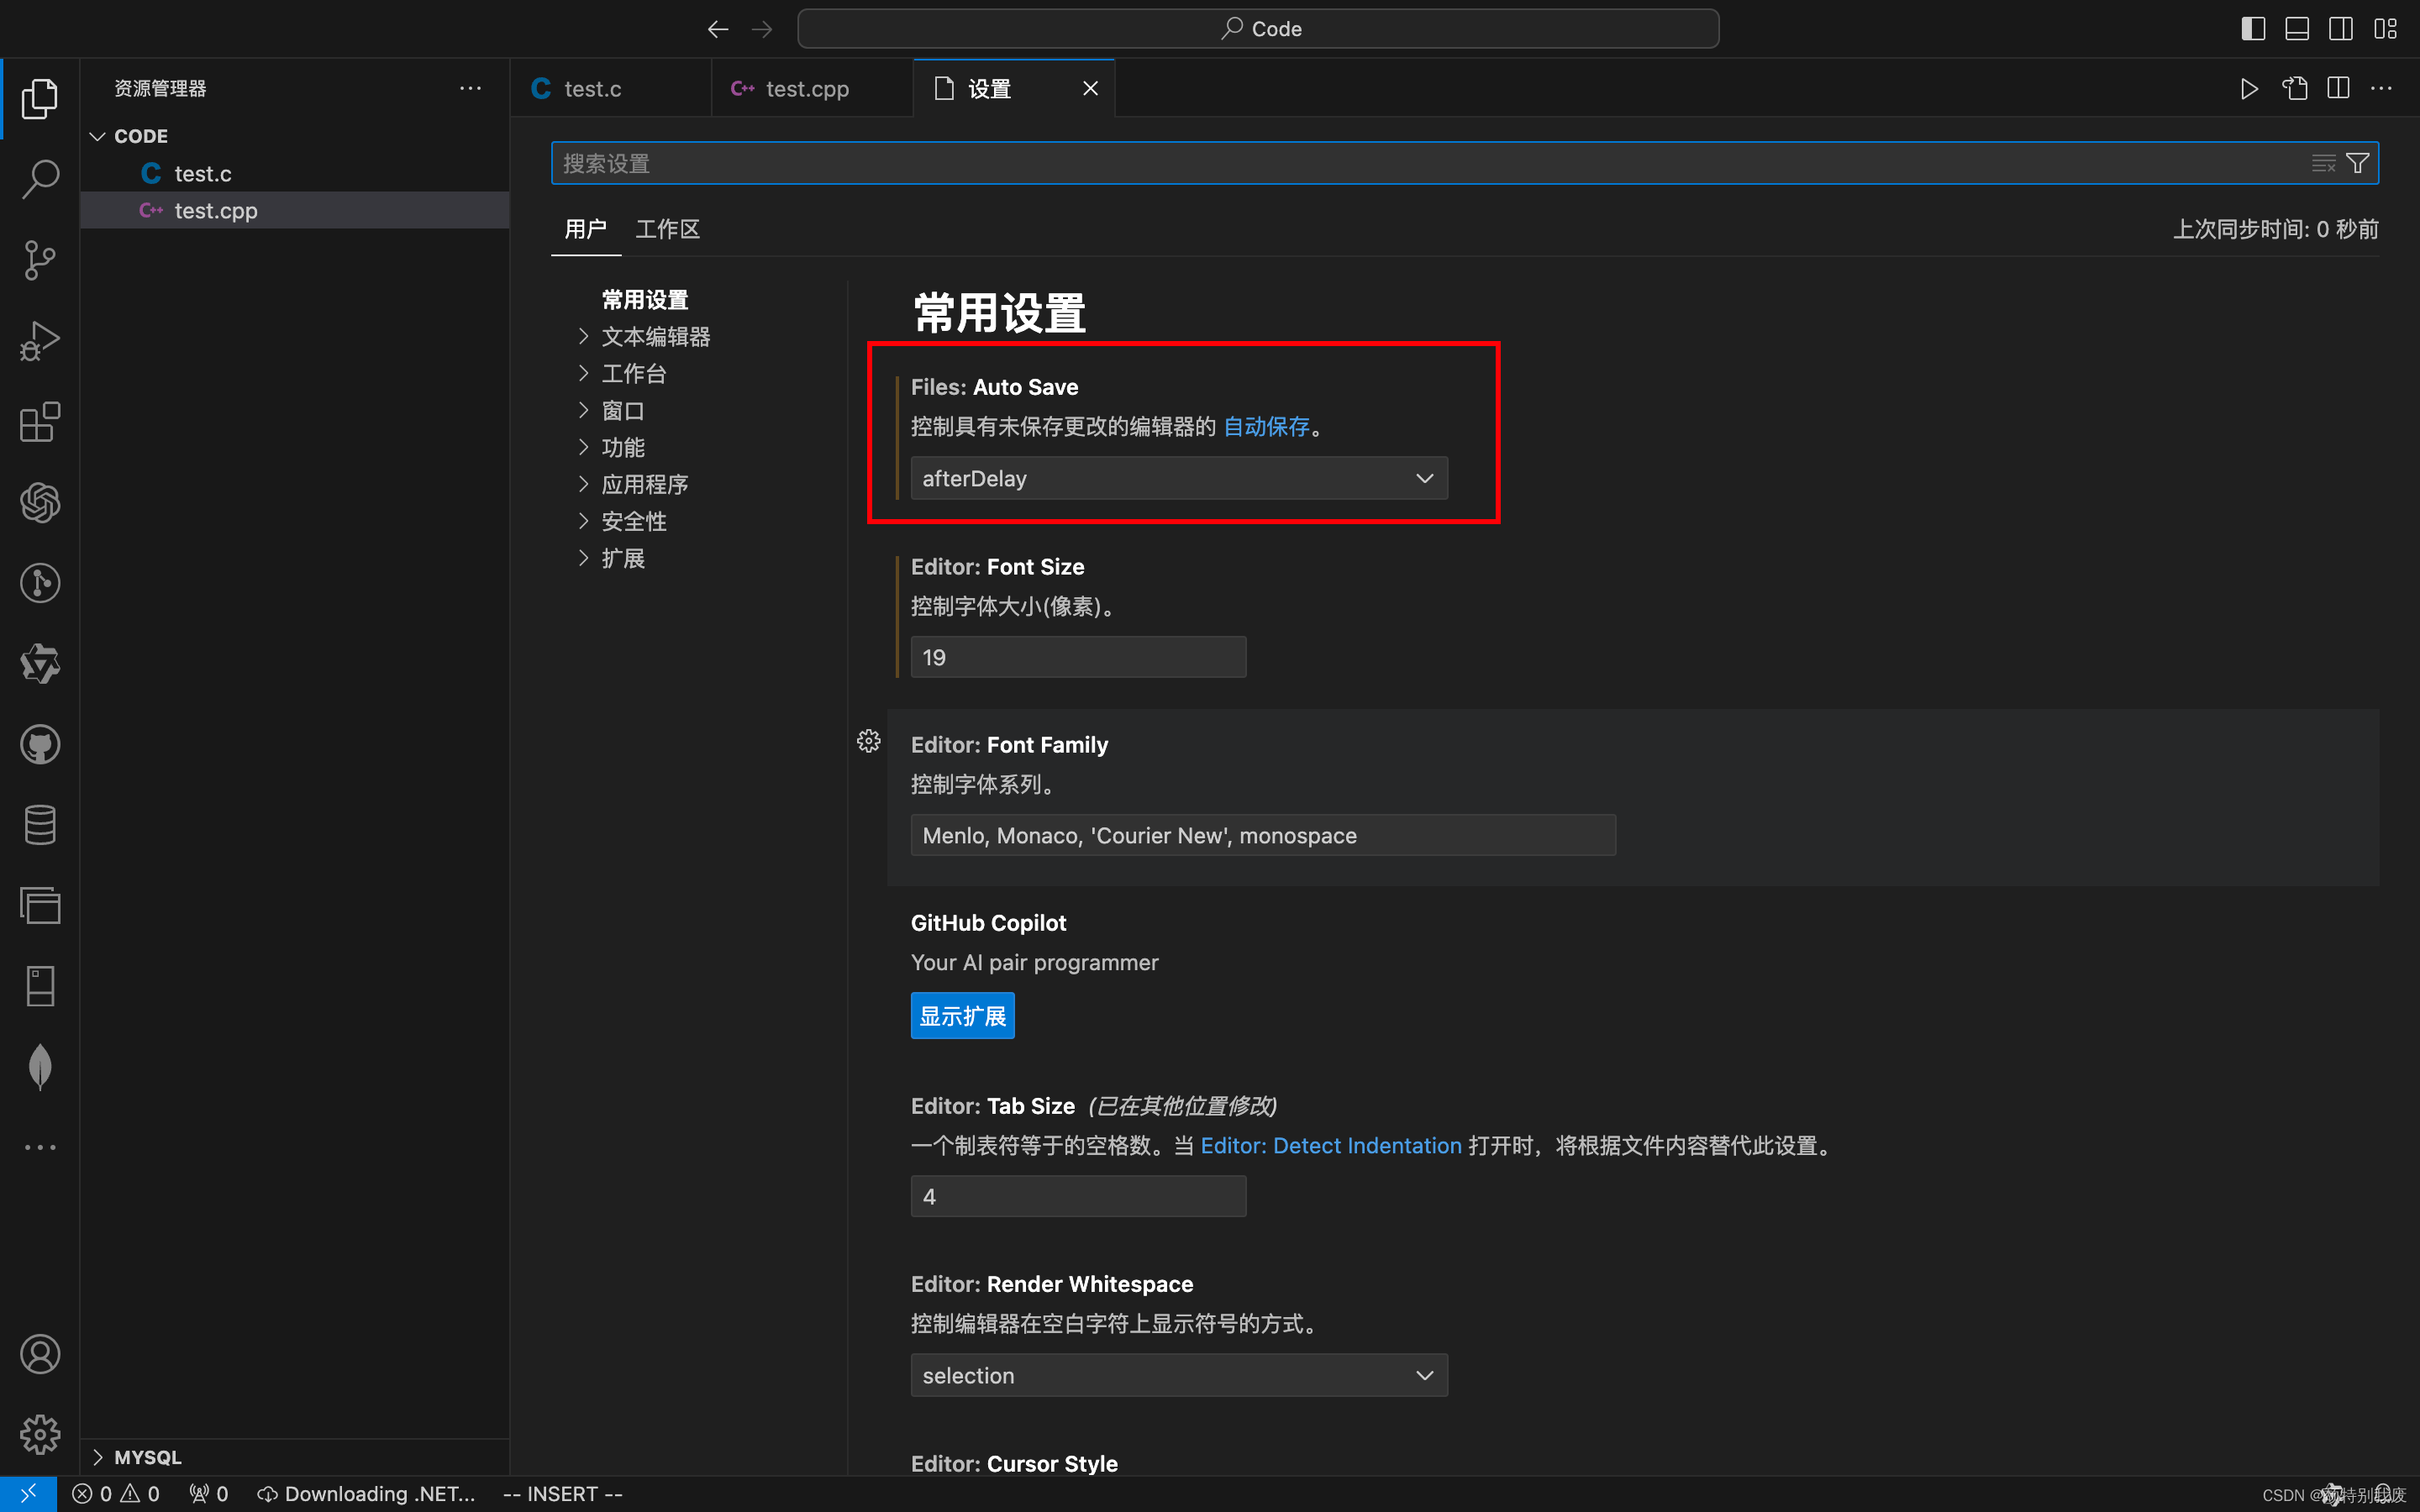Open the Source Control view

(40, 260)
